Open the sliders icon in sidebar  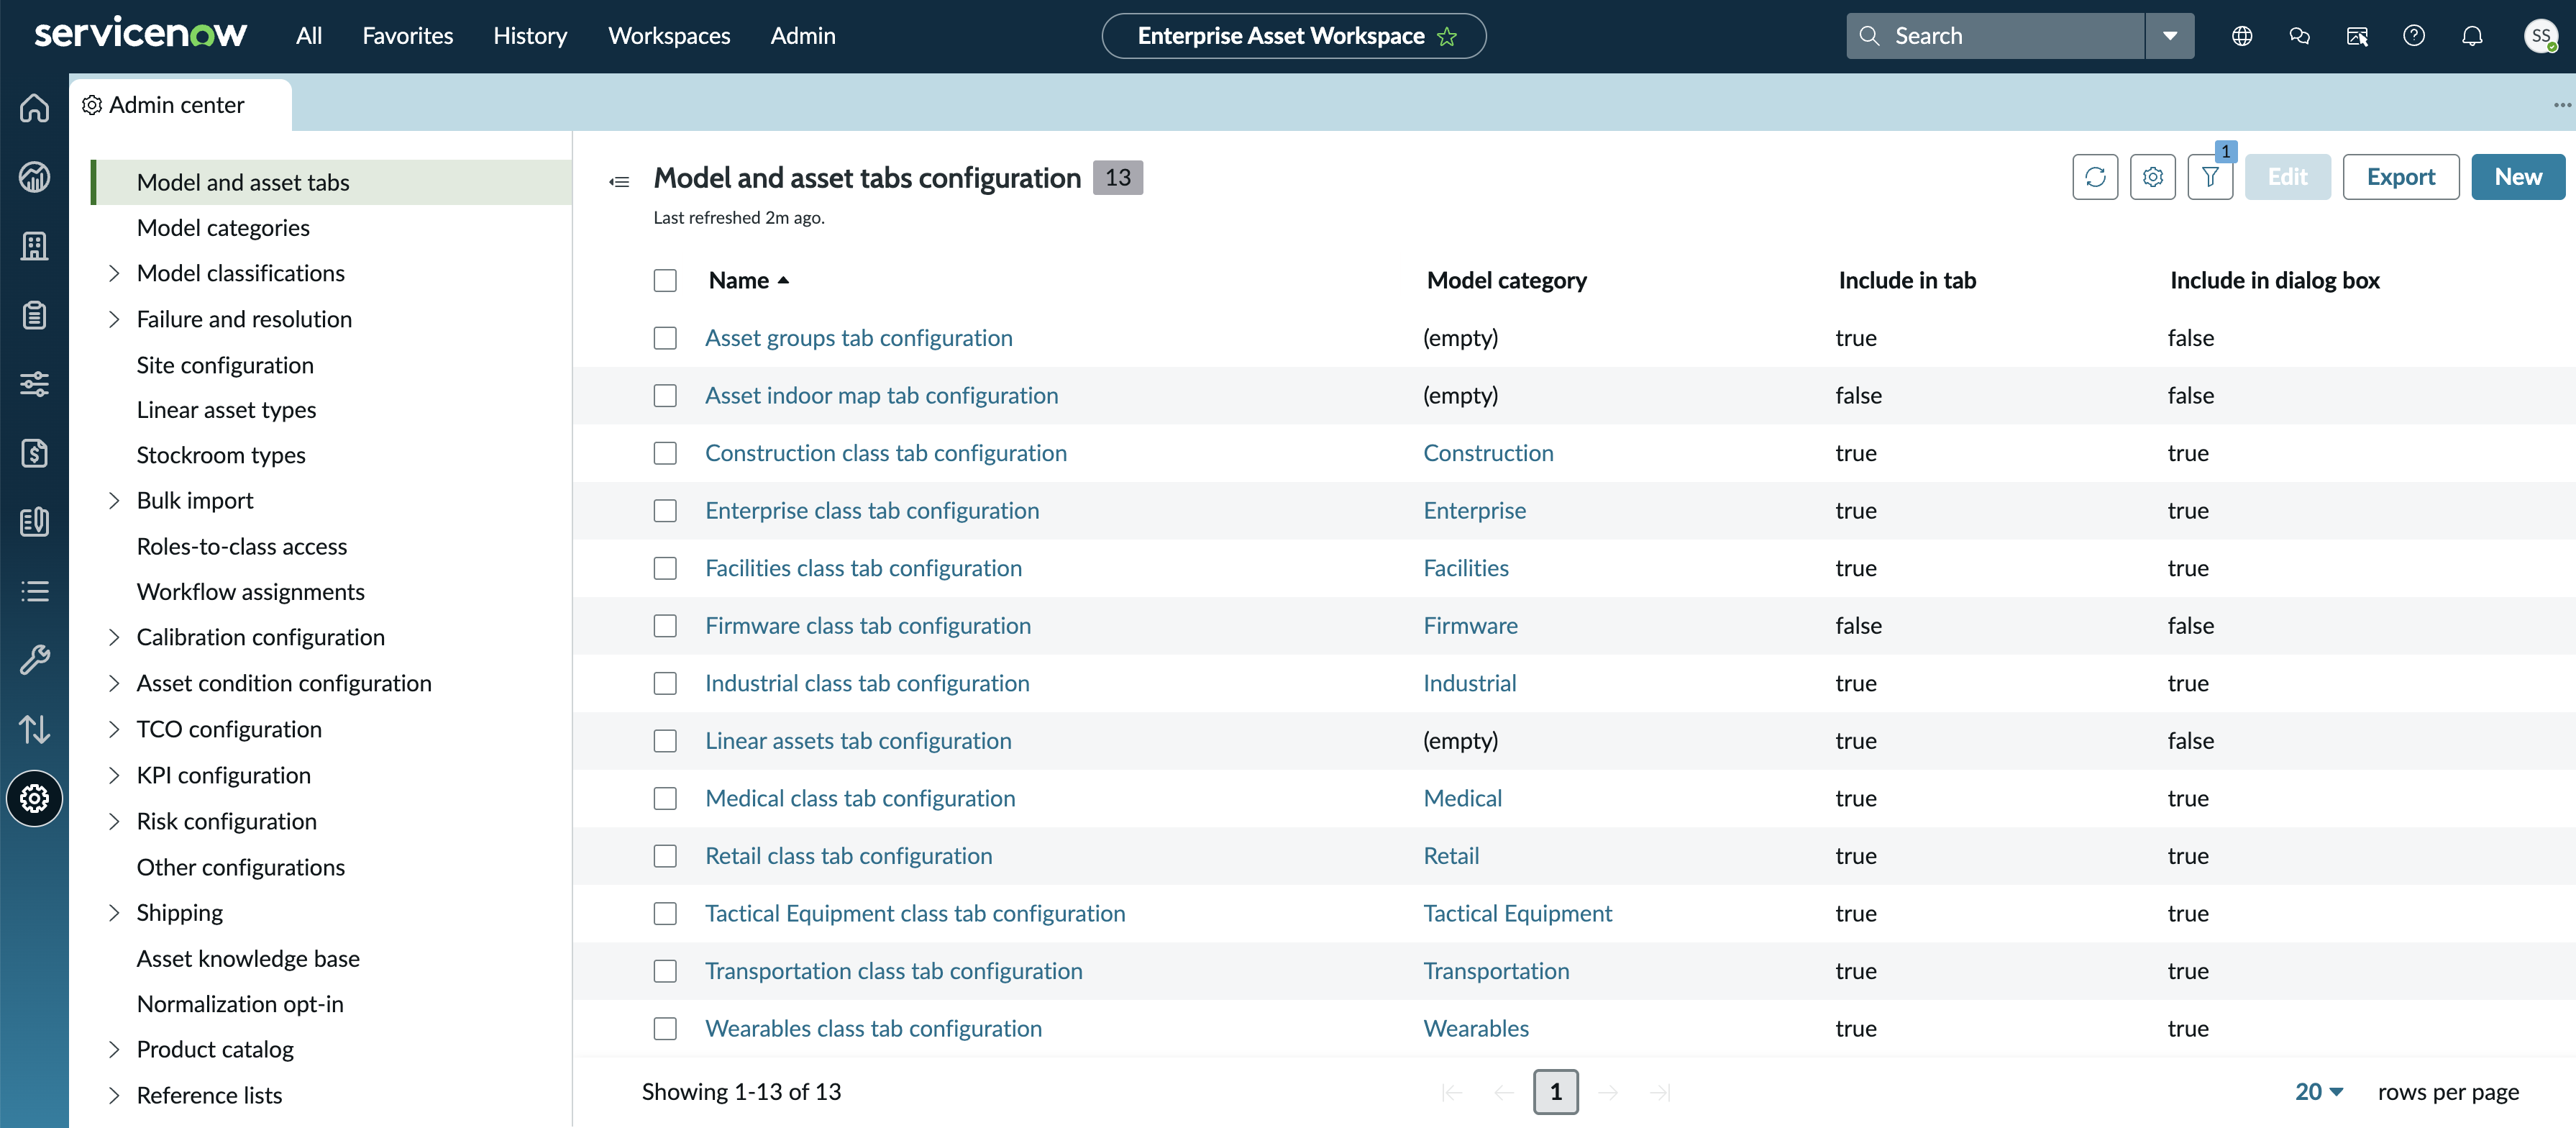34,384
